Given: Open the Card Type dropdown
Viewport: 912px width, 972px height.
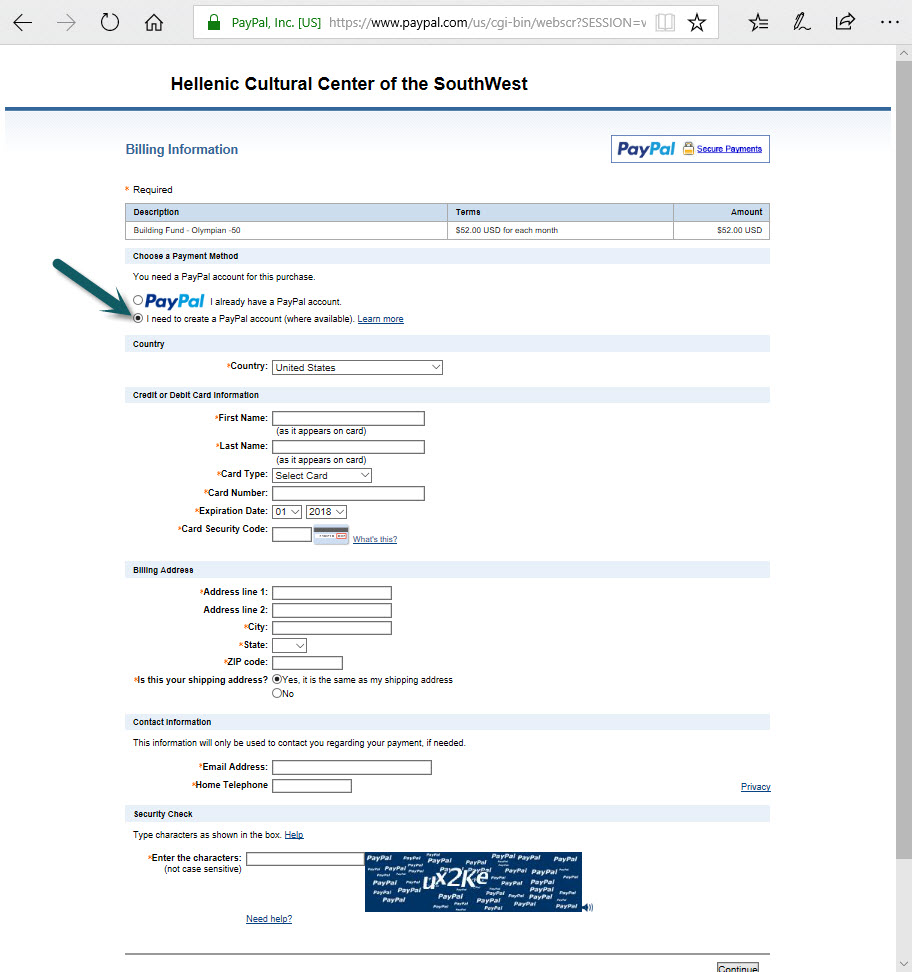Looking at the screenshot, I should pos(322,475).
